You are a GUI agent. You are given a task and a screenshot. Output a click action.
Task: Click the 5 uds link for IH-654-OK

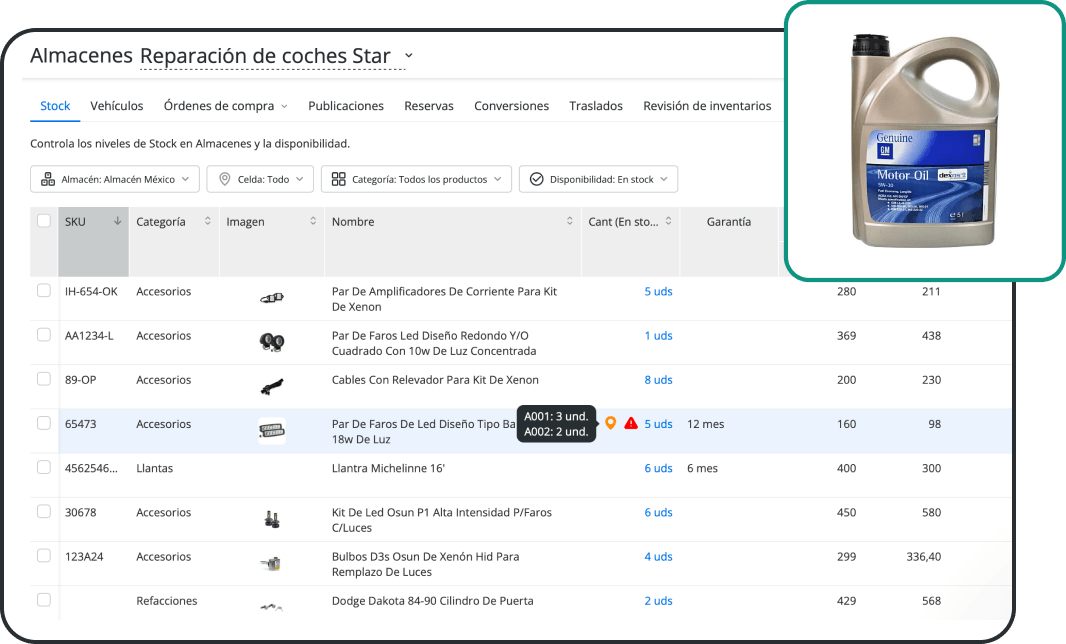658,291
